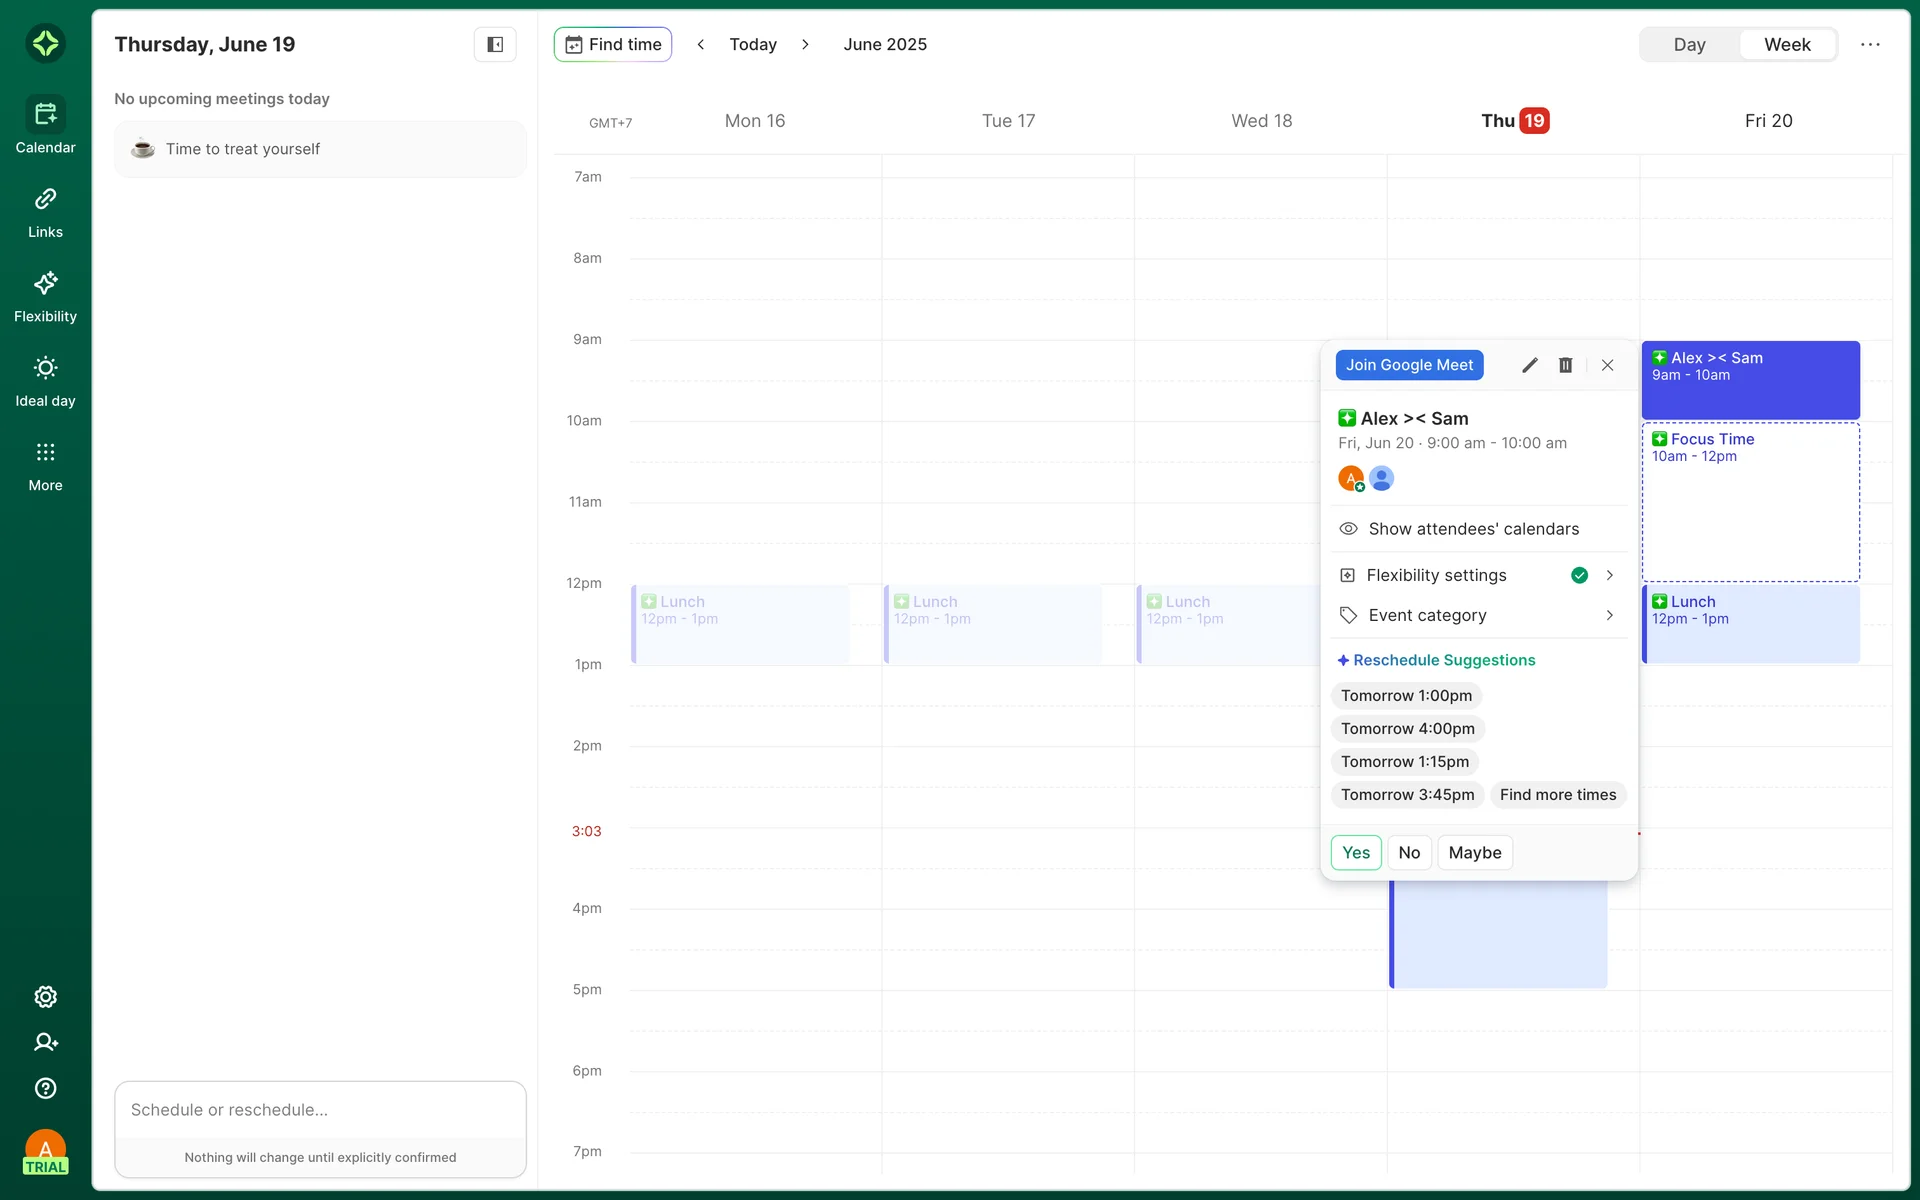Open the help question mark icon
Image resolution: width=1920 pixels, height=1200 pixels.
click(x=45, y=1088)
